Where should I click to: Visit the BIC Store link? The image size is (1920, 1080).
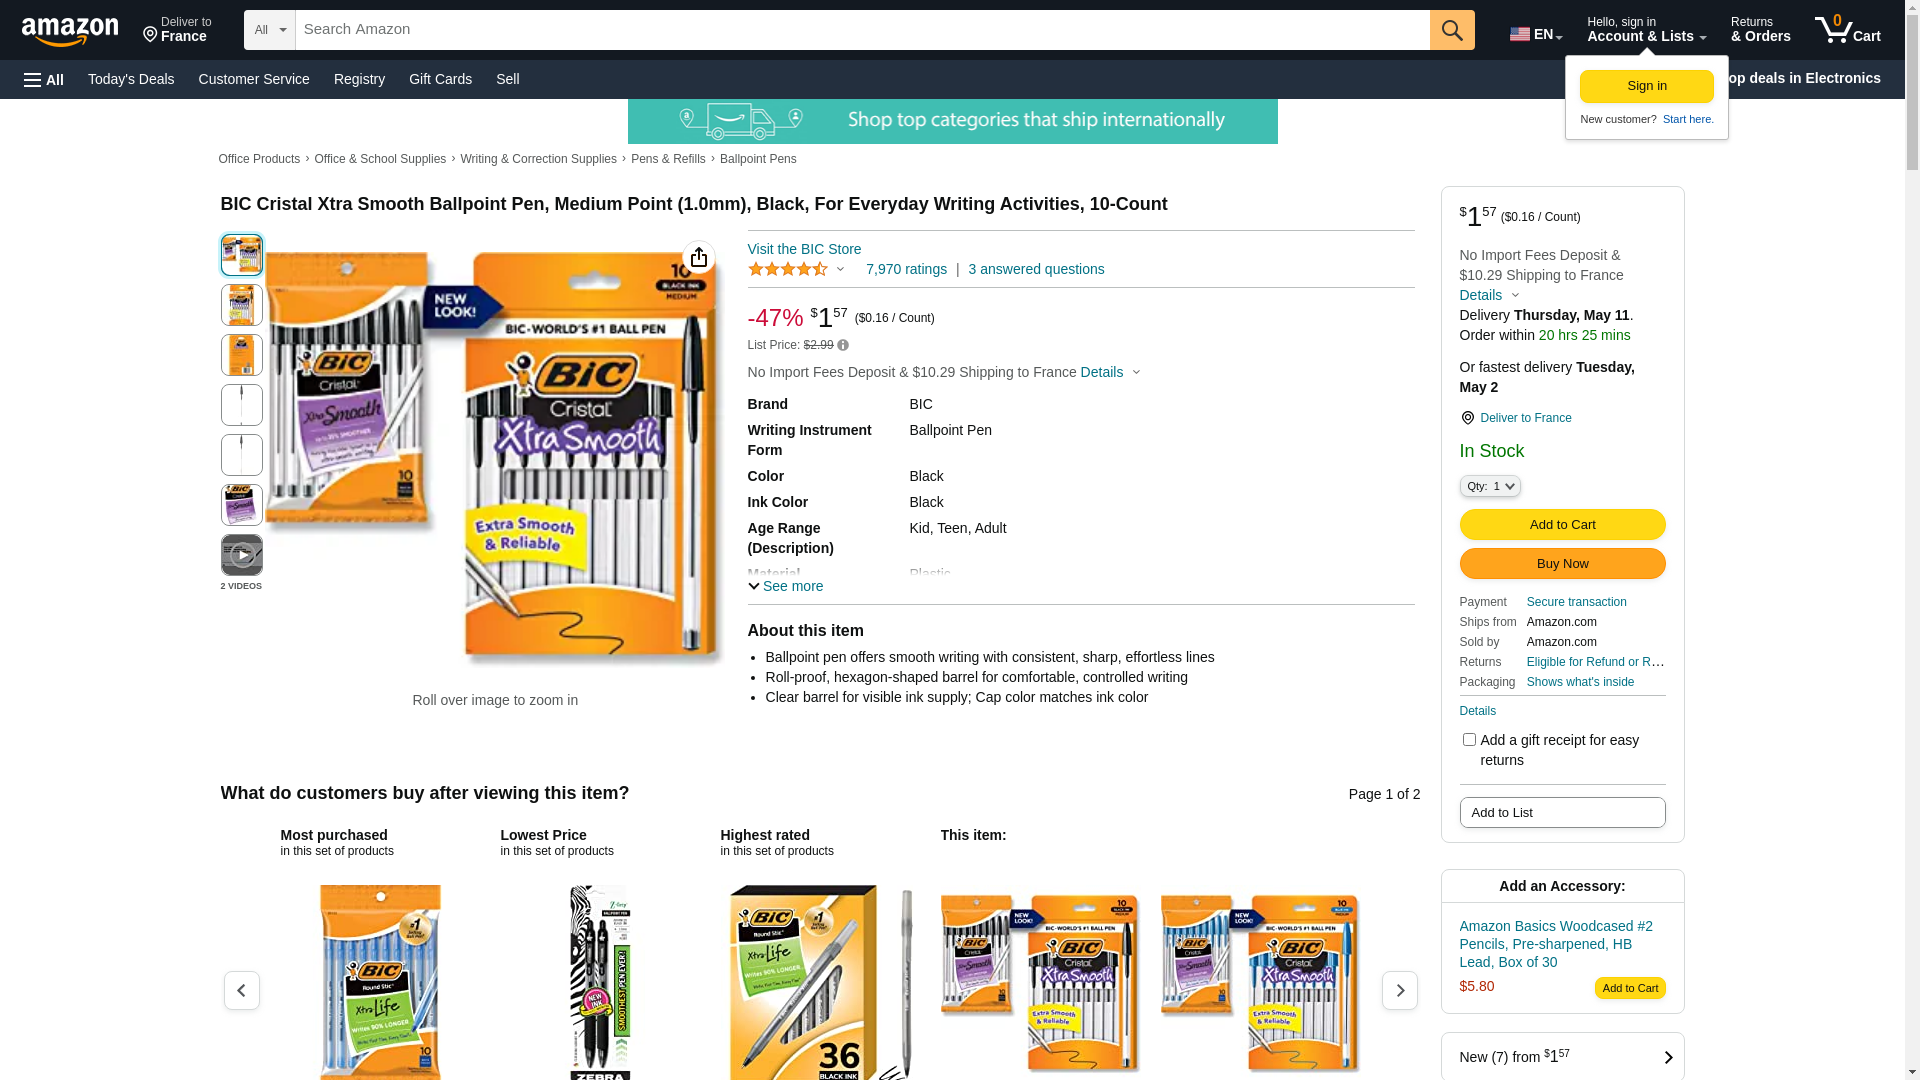804,249
